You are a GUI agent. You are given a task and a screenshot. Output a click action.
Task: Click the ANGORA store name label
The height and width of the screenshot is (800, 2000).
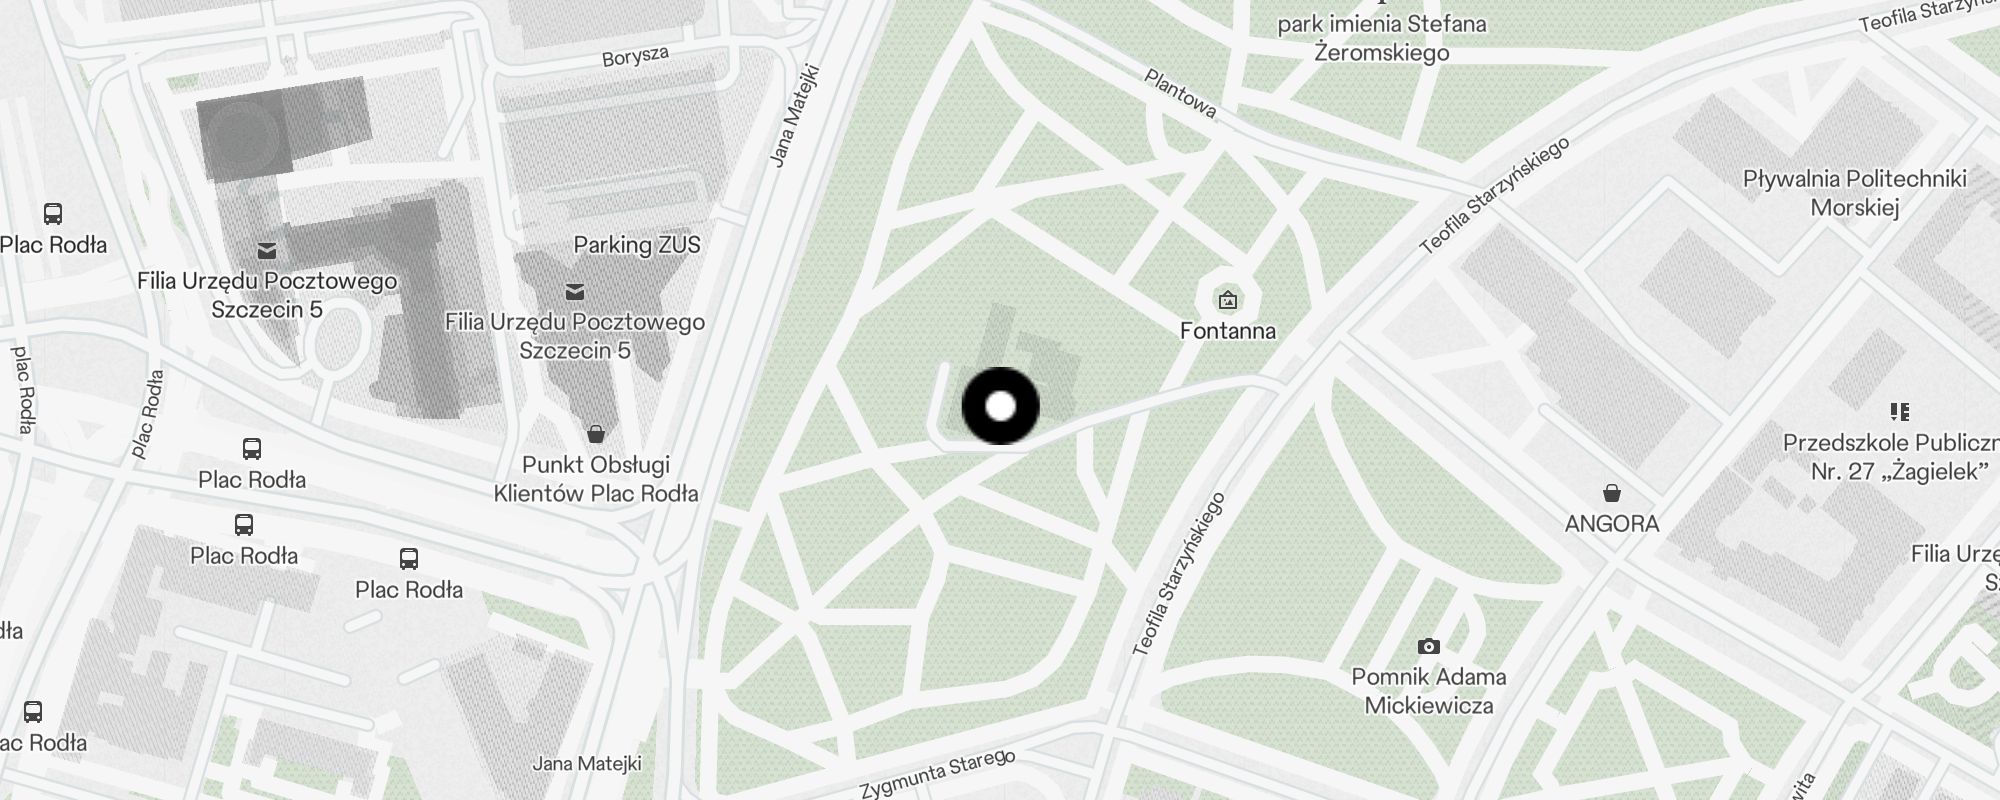[x=1612, y=524]
